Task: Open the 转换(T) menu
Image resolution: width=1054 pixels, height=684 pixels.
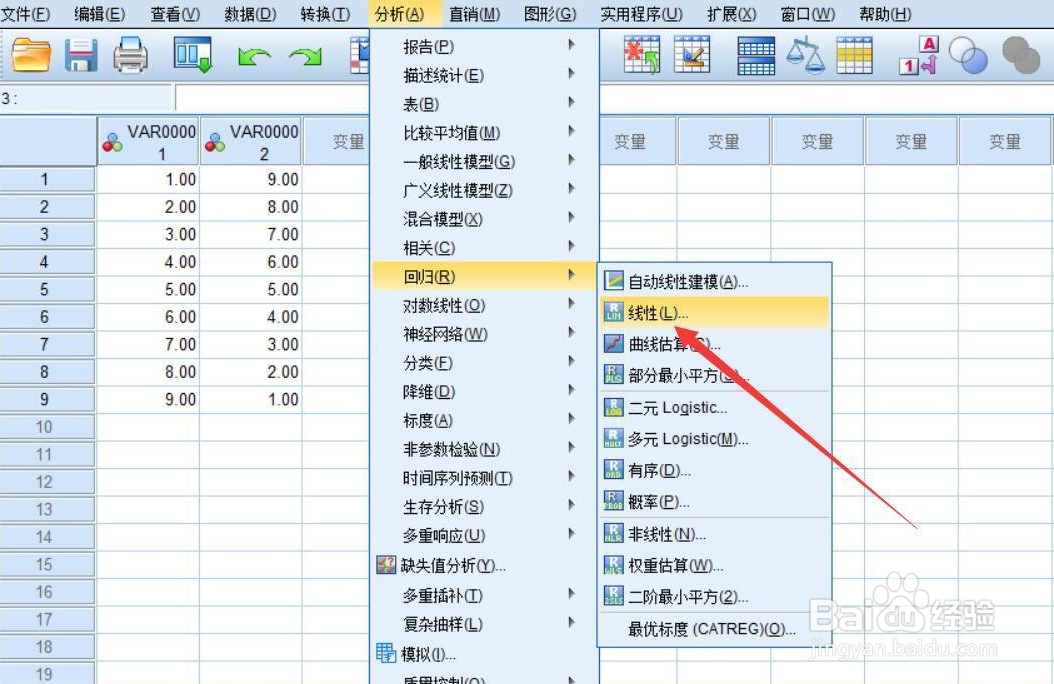Action: tap(317, 14)
